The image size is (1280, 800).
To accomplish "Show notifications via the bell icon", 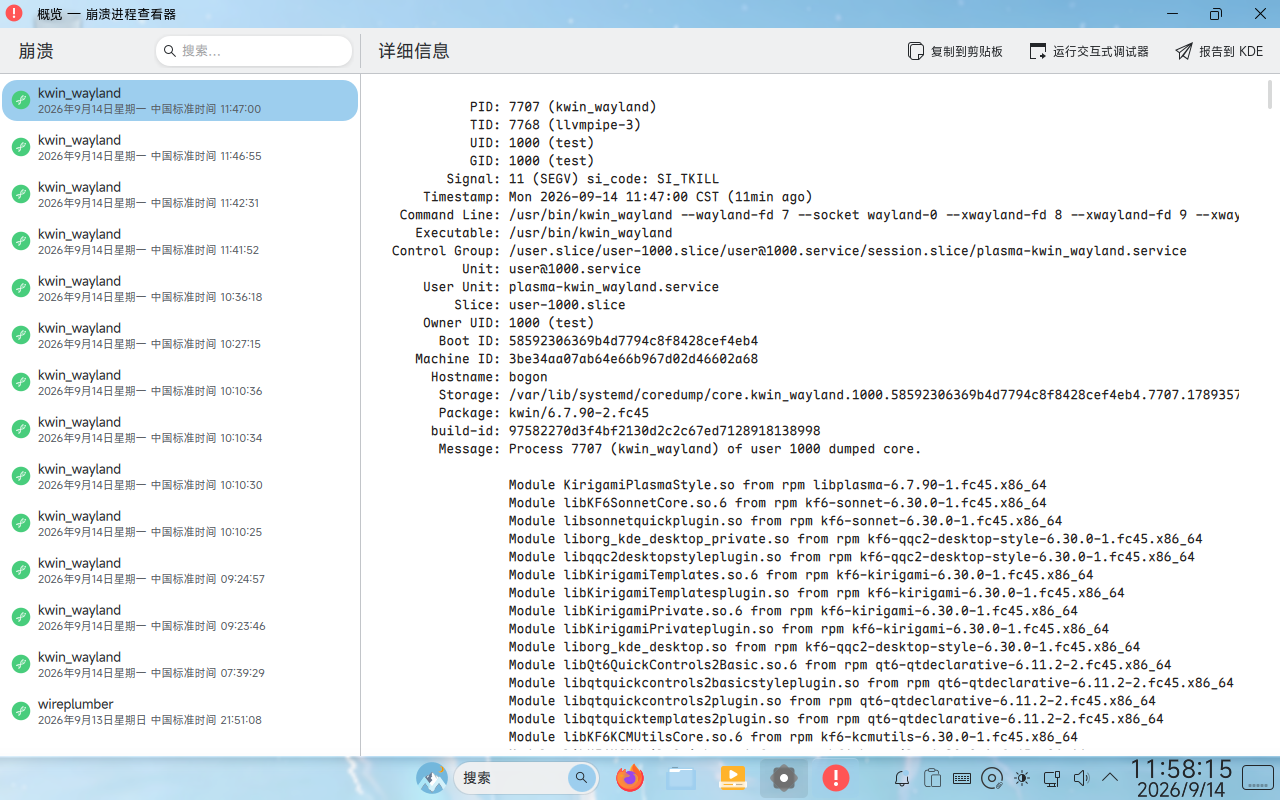I will 902,778.
